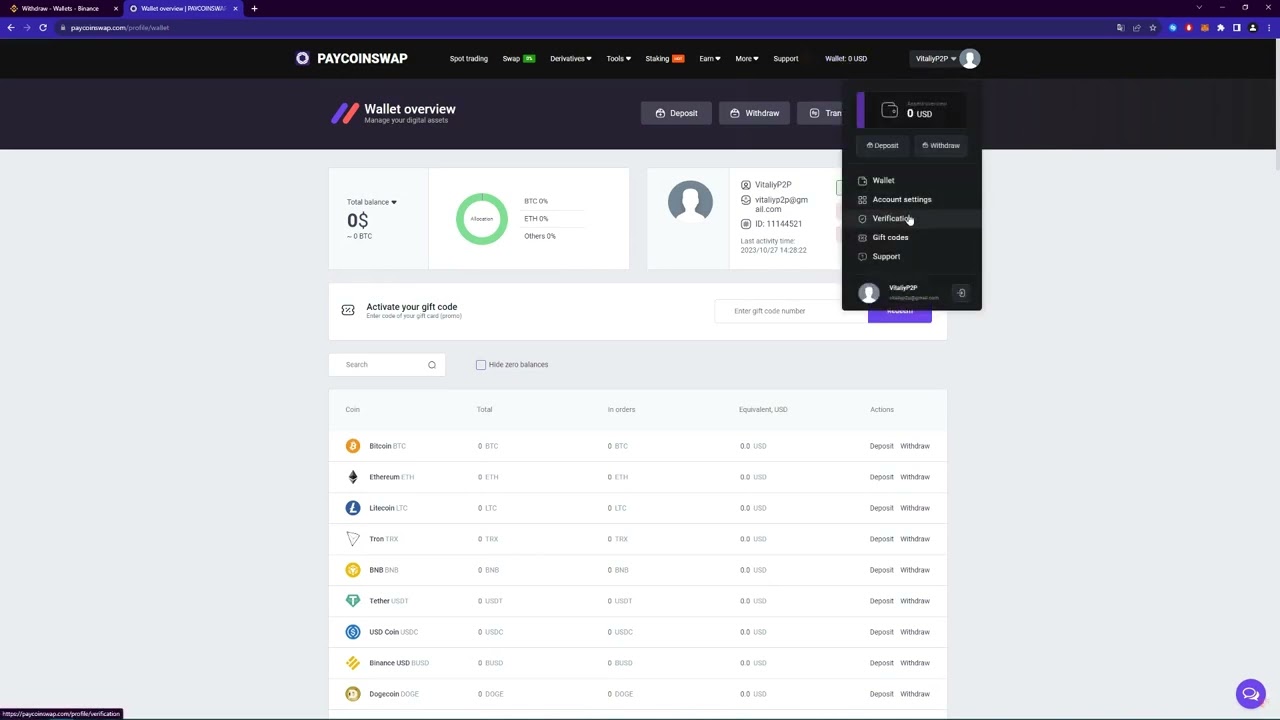Click the Coin column header
Viewport: 1280px width, 720px height.
[x=353, y=410]
